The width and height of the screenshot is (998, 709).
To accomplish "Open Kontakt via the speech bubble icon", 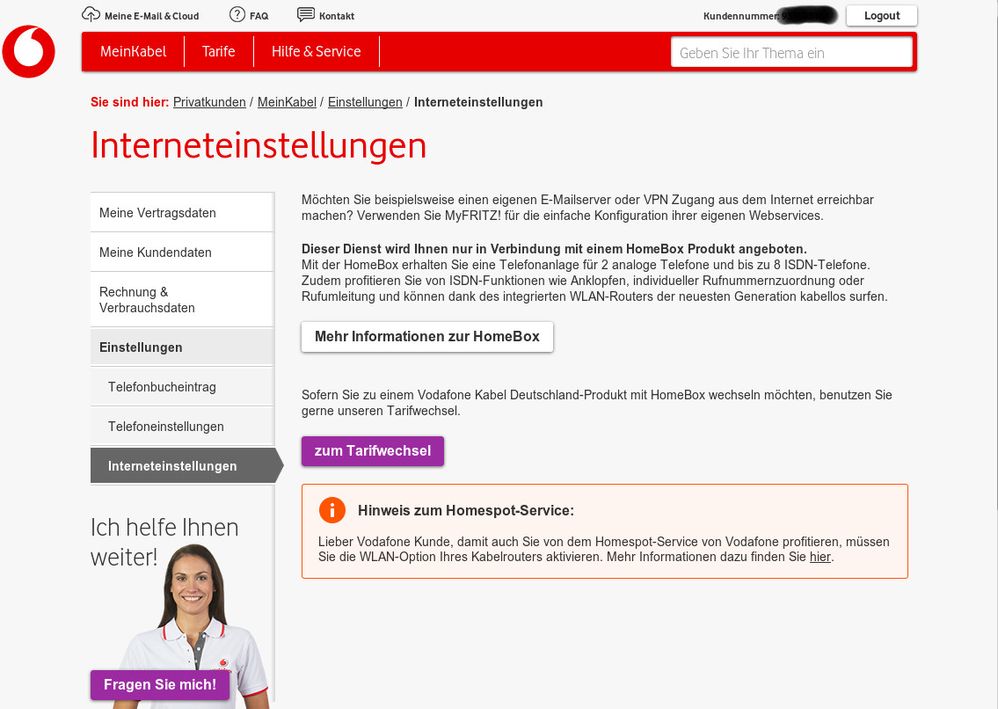I will 303,15.
